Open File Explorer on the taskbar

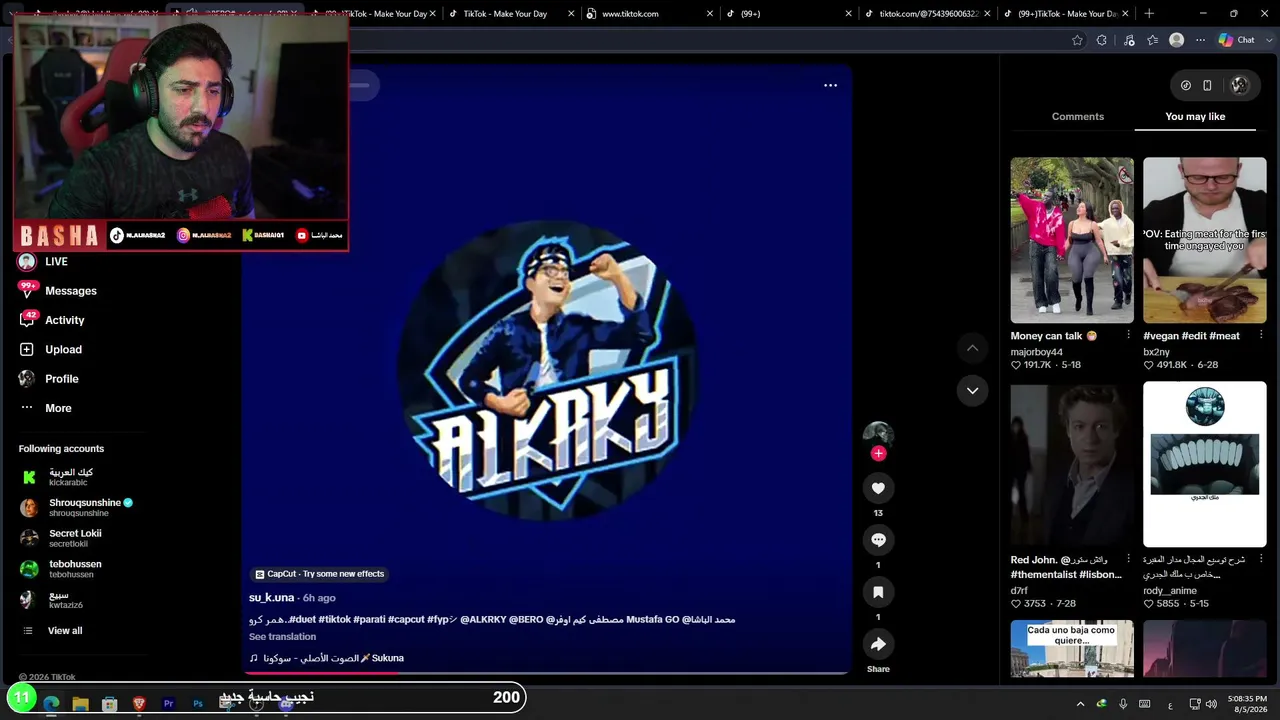tap(80, 704)
